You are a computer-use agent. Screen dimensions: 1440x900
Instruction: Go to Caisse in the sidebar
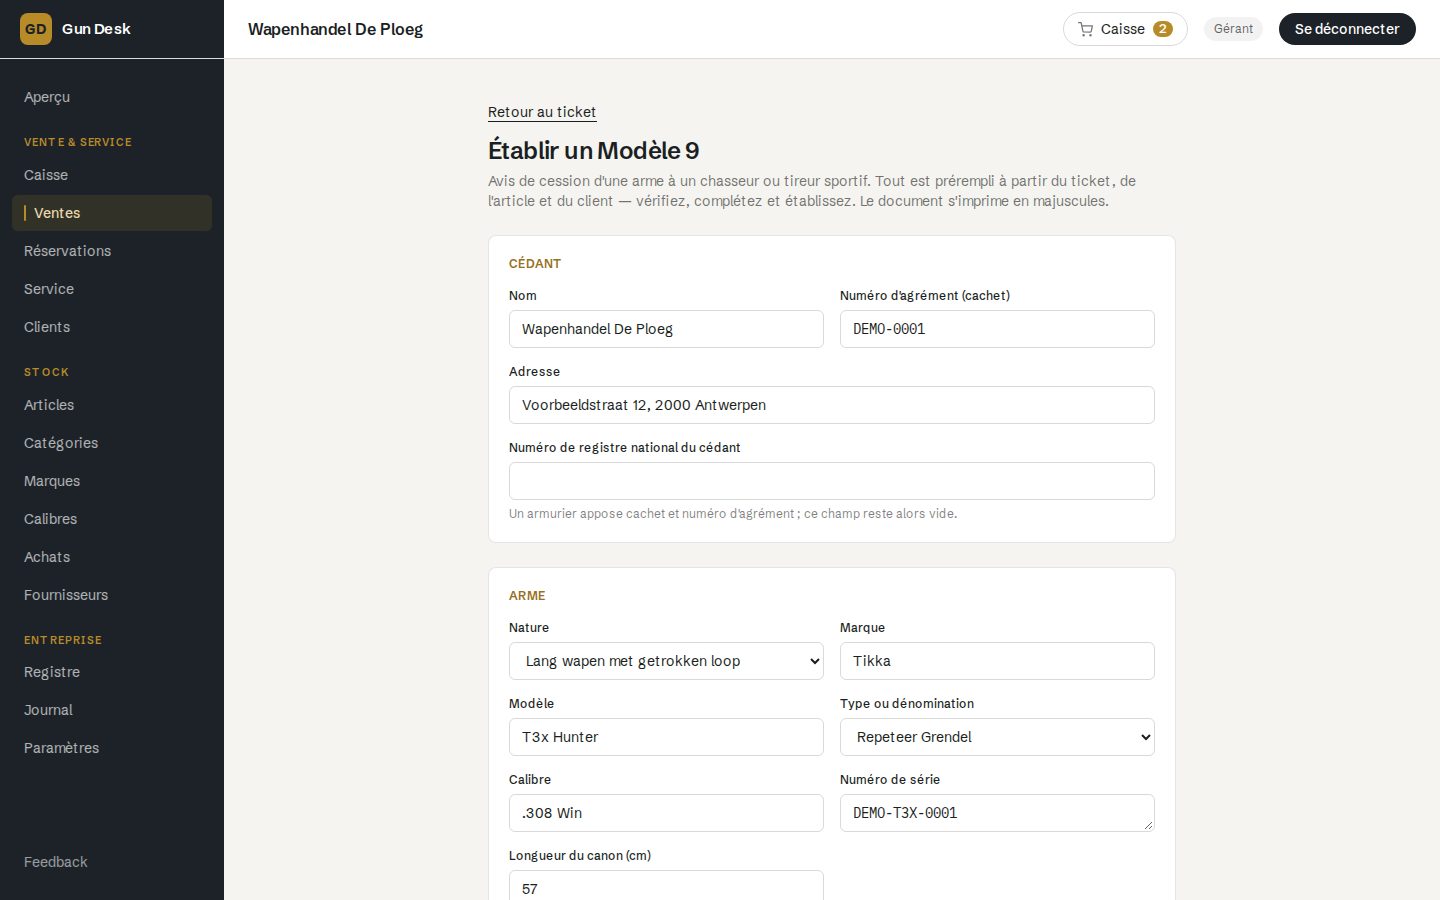tap(112, 175)
